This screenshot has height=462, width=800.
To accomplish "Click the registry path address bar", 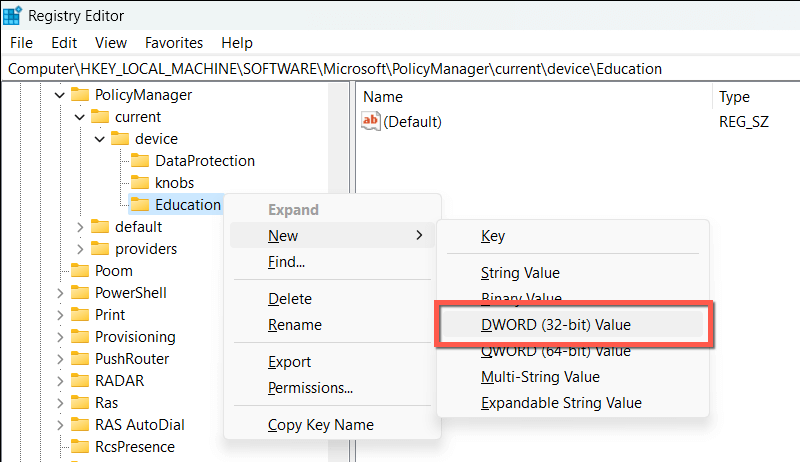I will pyautogui.click(x=400, y=69).
